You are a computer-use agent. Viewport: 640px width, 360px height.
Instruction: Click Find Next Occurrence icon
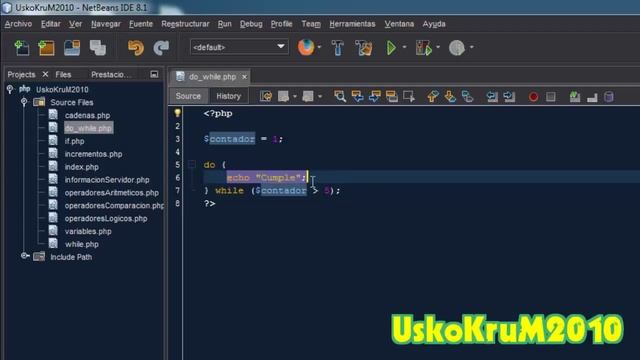374,96
